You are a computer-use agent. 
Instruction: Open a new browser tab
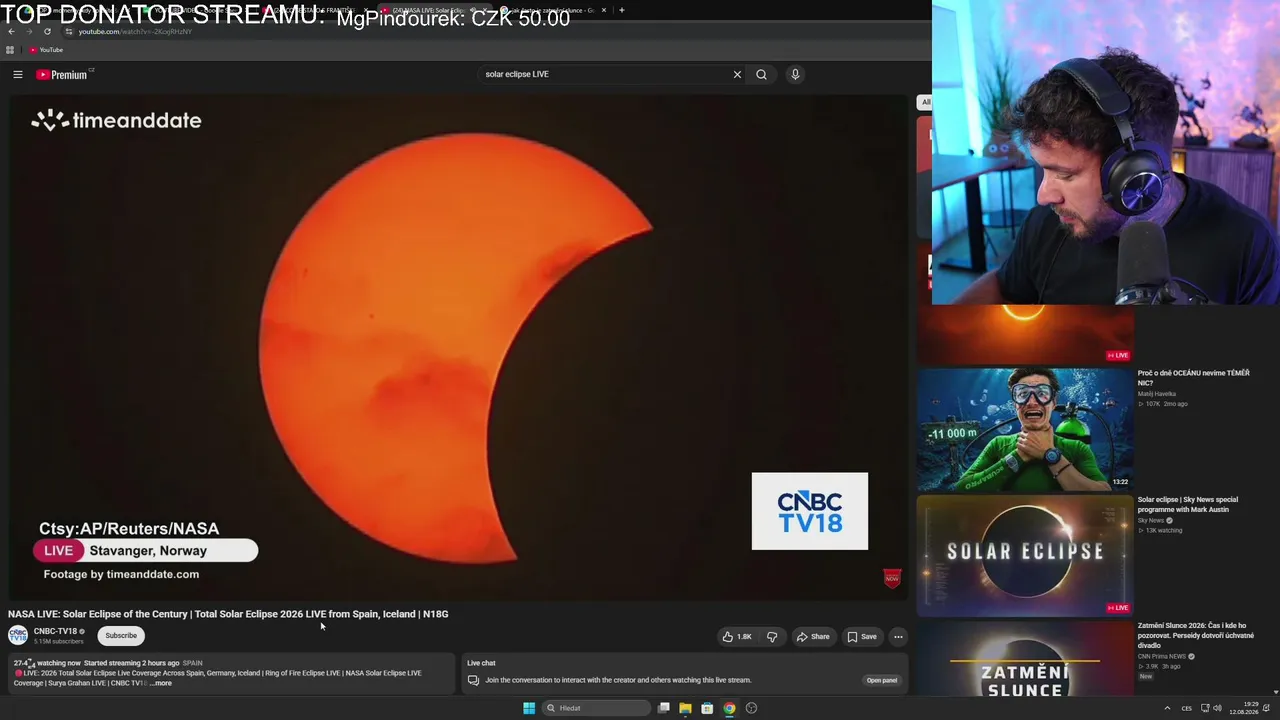click(x=622, y=10)
